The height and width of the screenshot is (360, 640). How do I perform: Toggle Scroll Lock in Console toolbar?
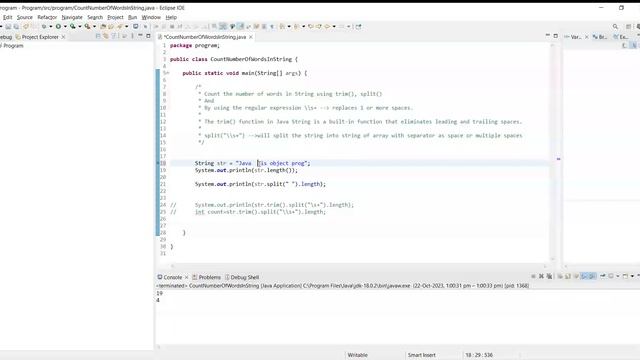pyautogui.click(x=568, y=276)
